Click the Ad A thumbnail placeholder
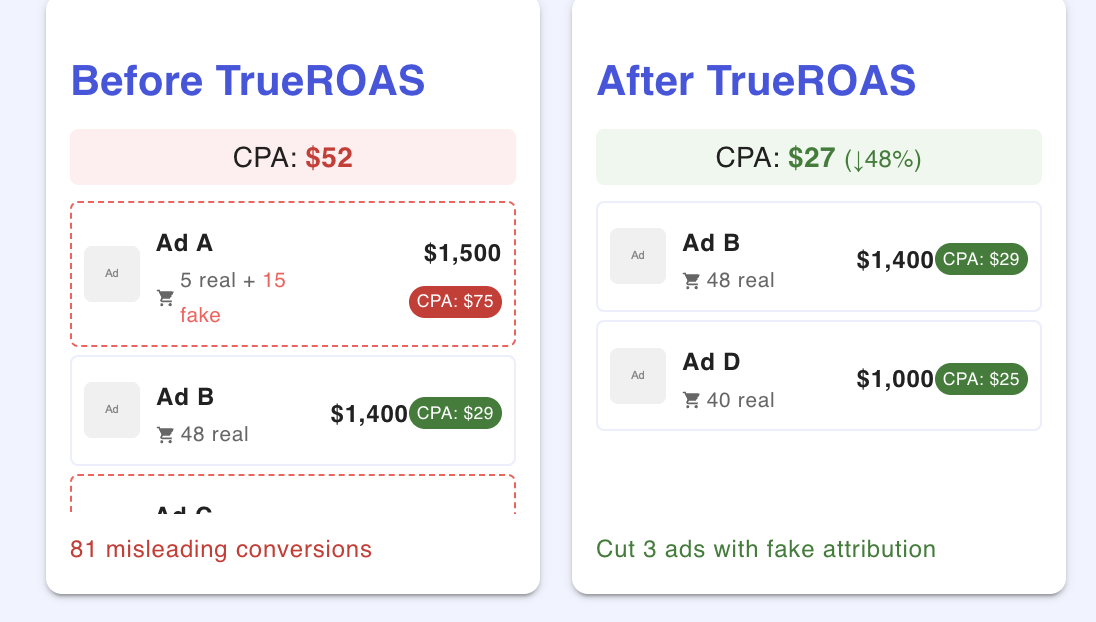 [x=112, y=274]
